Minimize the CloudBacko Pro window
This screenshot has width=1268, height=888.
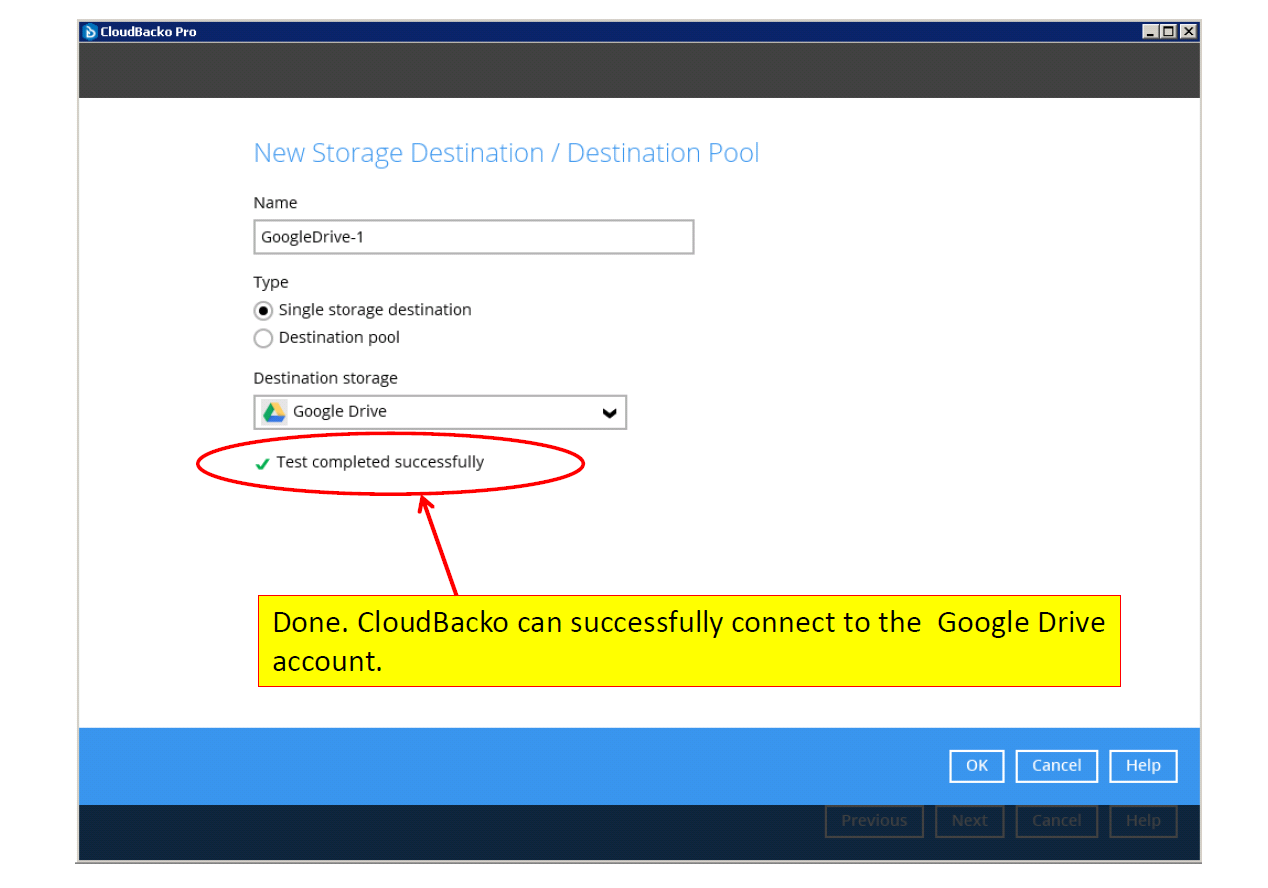tap(1151, 32)
